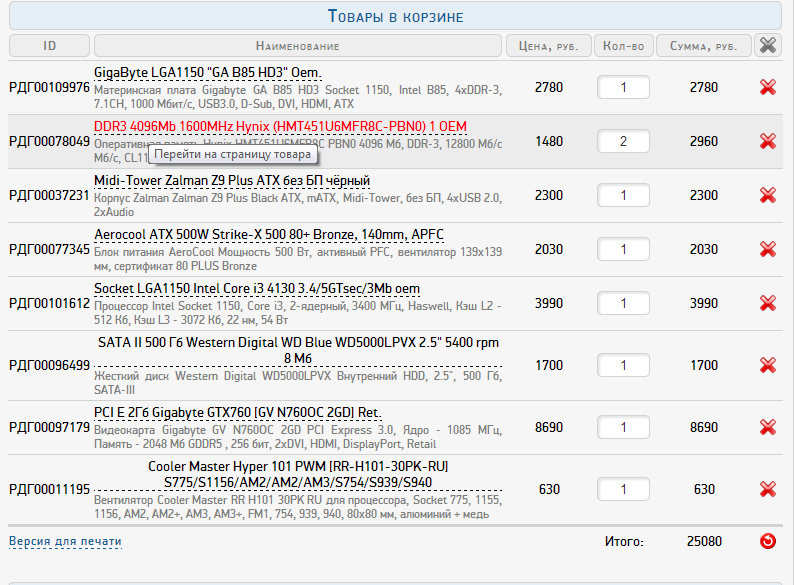Select ID РДГ00078049
Image resolution: width=794 pixels, height=585 pixels.
(49, 141)
